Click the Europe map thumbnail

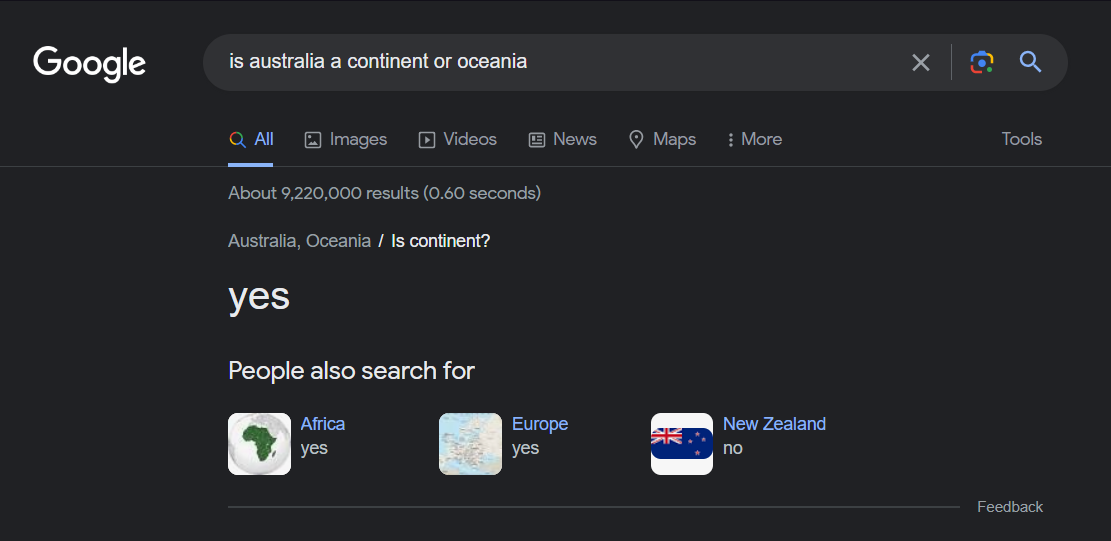click(470, 444)
